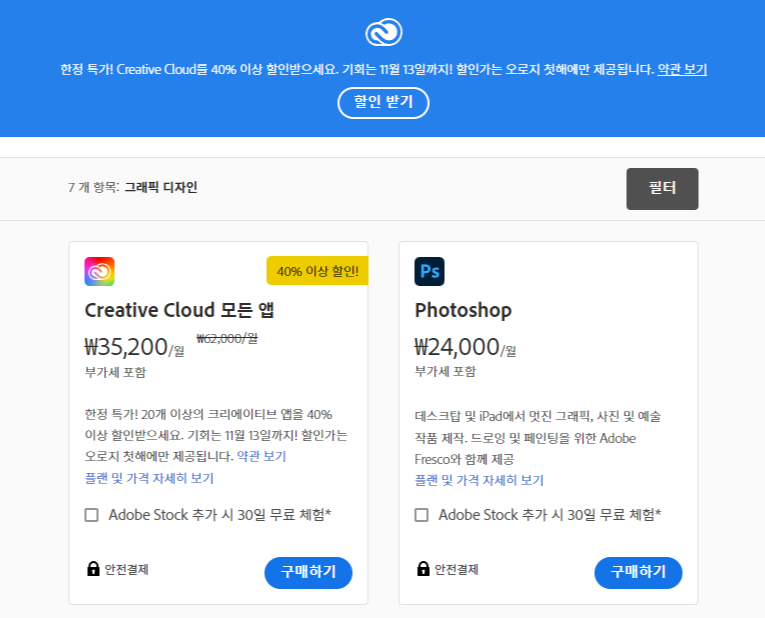Click 부가세 포함 under the ₩35,200 price
The width and height of the screenshot is (765, 618).
point(115,372)
